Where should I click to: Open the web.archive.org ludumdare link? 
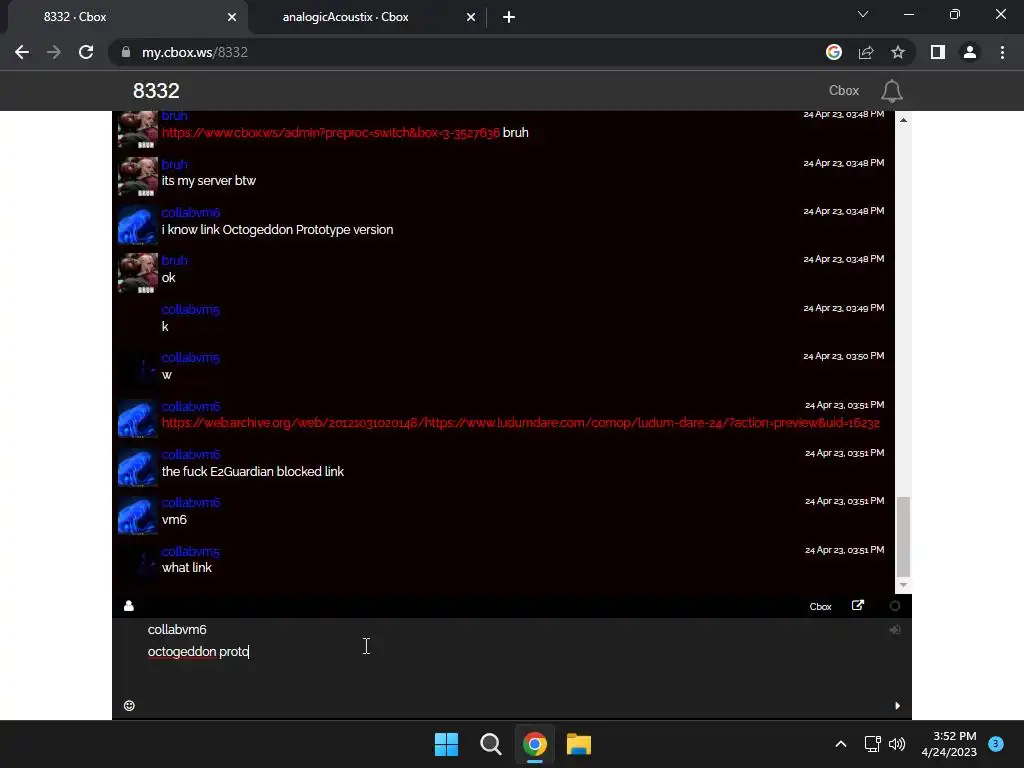pos(520,423)
